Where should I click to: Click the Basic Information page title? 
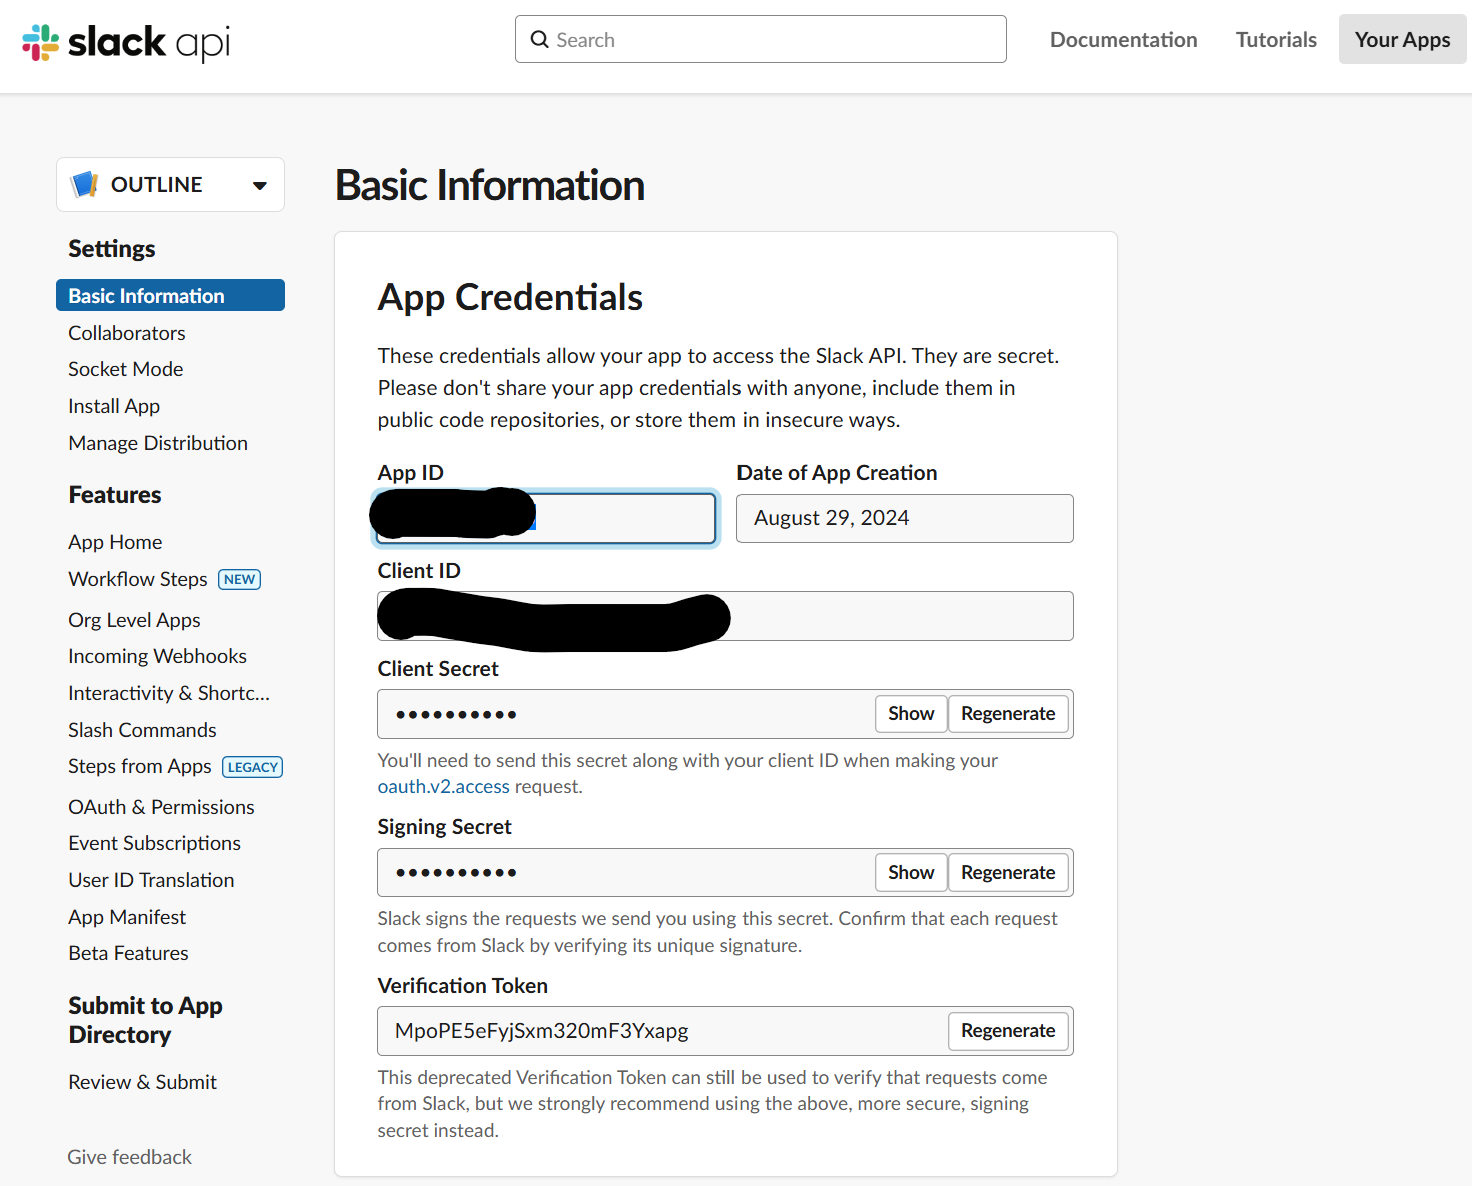[x=490, y=185]
